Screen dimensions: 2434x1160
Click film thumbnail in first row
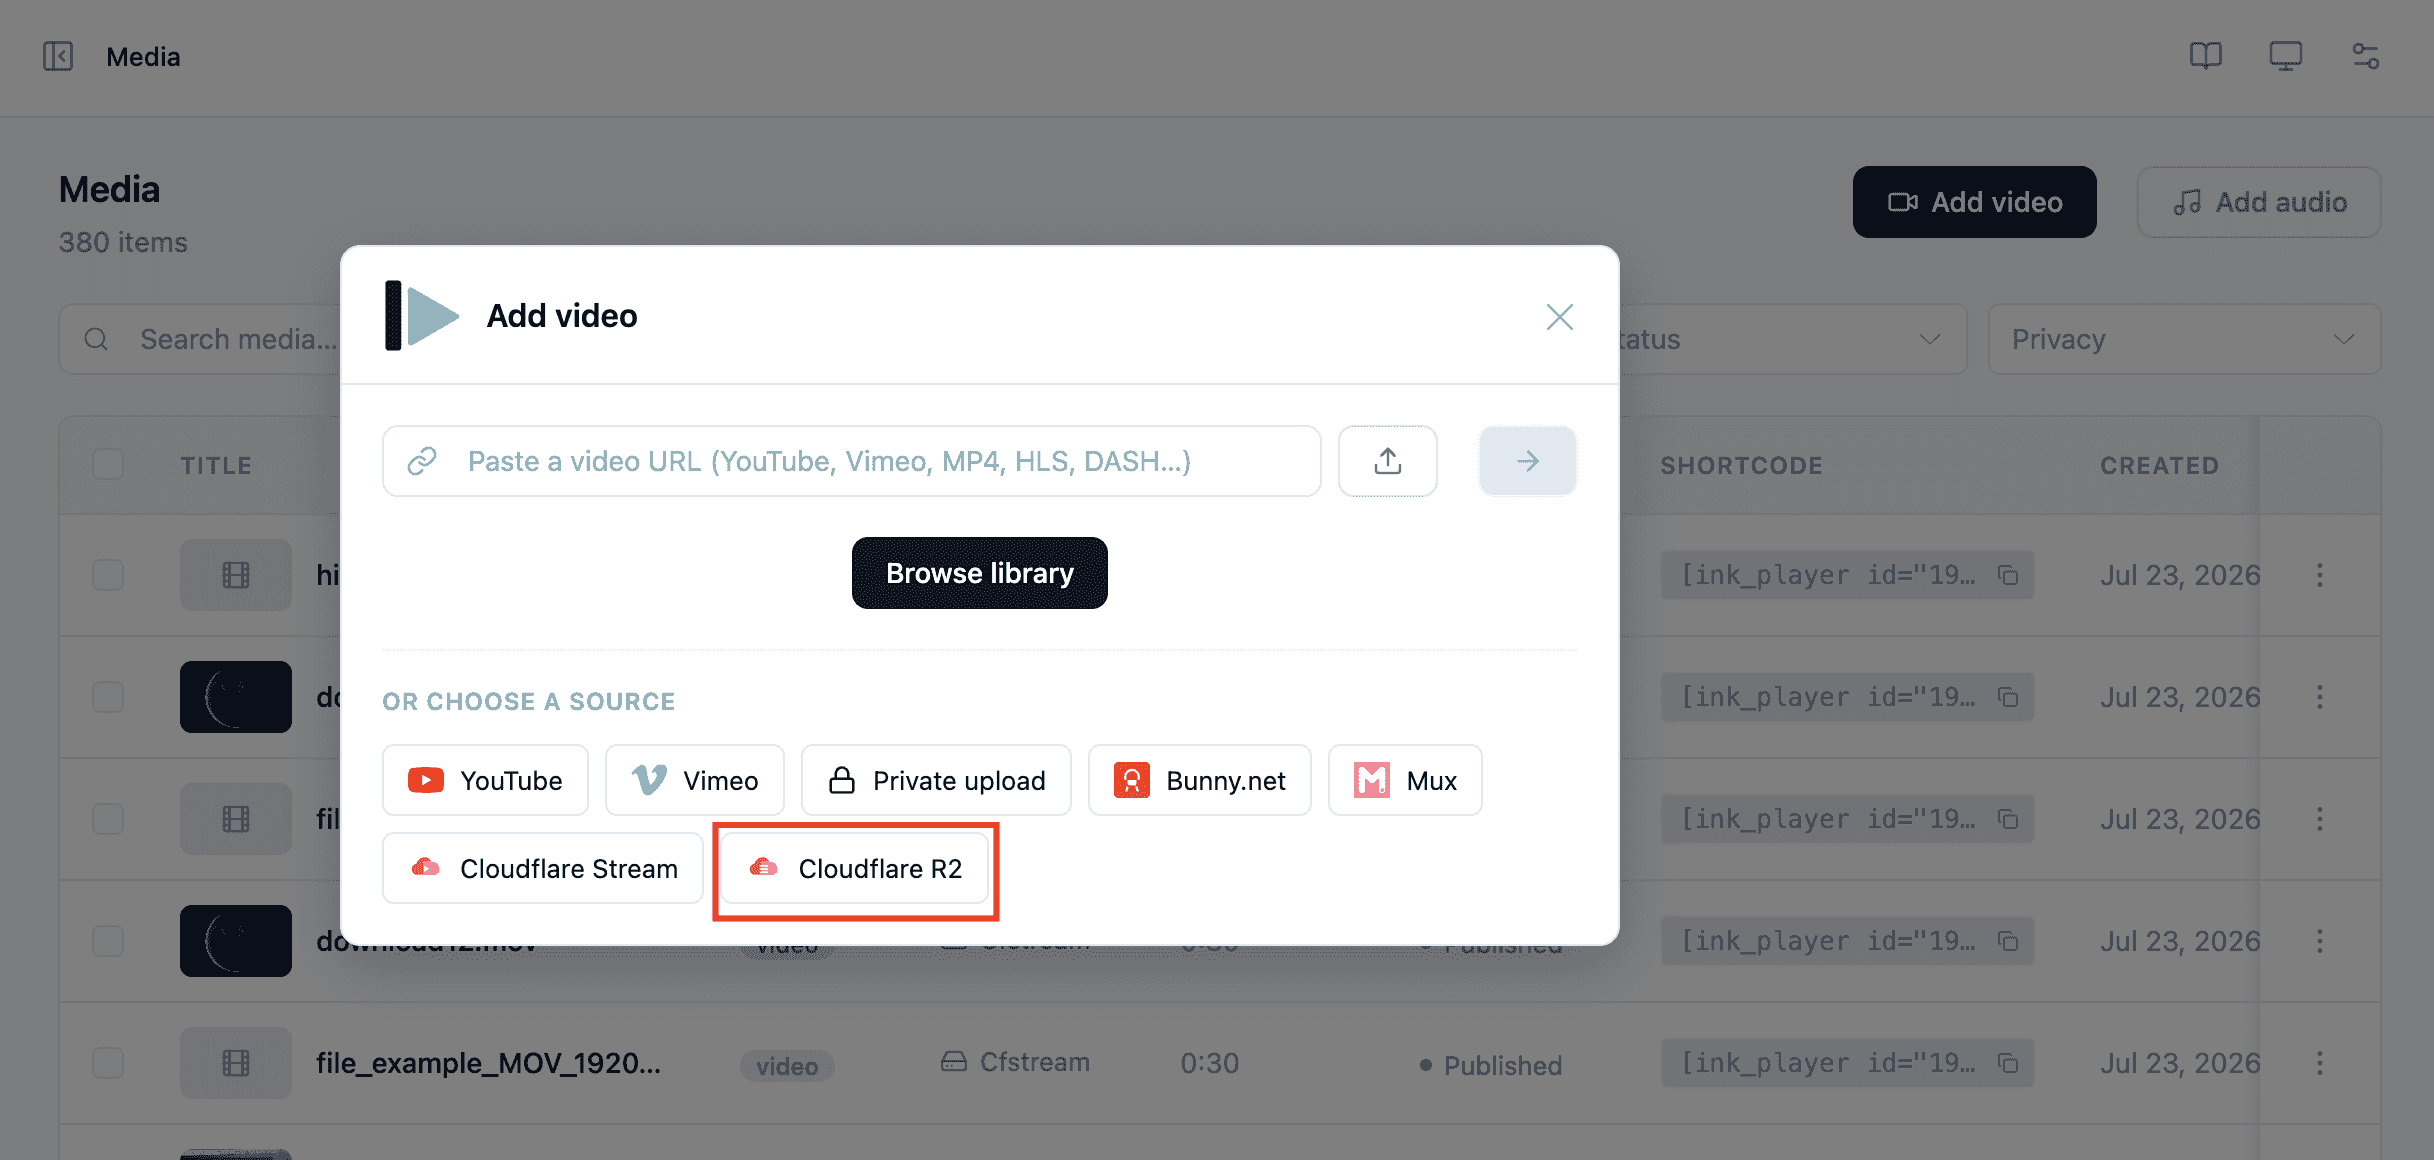pos(236,575)
